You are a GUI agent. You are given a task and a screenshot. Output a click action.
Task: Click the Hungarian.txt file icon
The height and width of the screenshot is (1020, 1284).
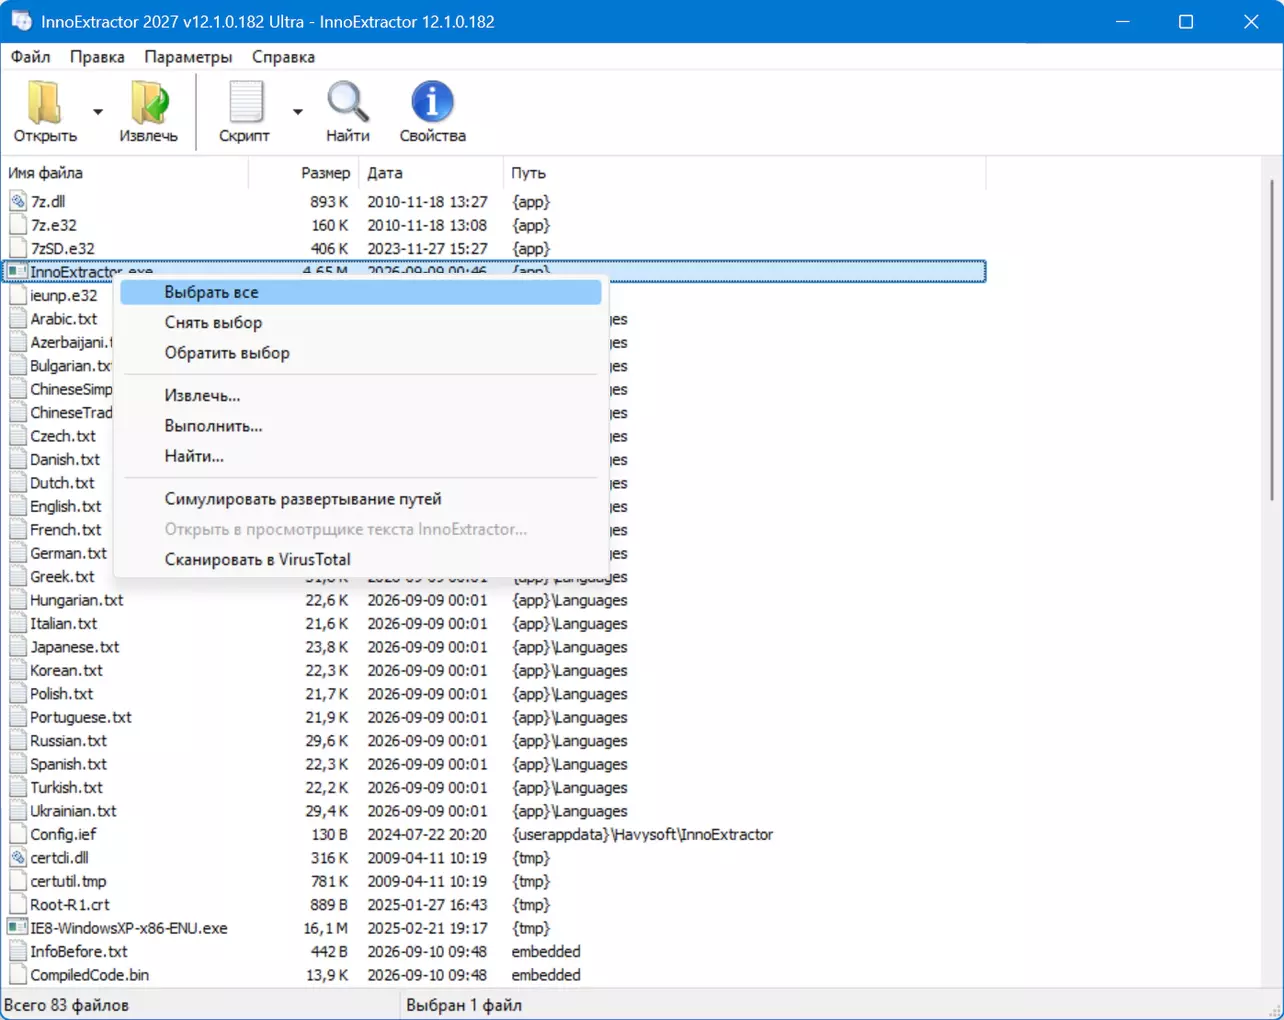18,600
